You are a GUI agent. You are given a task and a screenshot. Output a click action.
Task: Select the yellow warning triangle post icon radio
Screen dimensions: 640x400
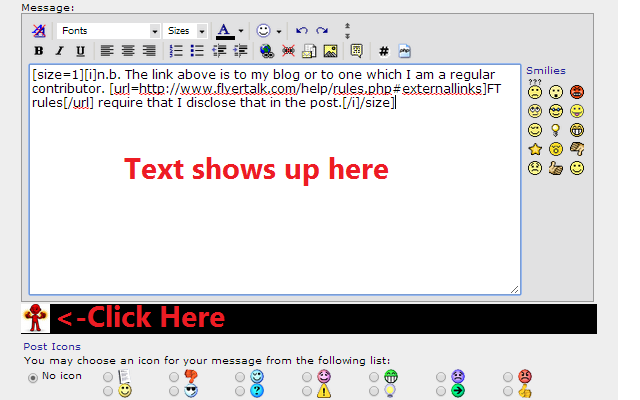pos(307,391)
